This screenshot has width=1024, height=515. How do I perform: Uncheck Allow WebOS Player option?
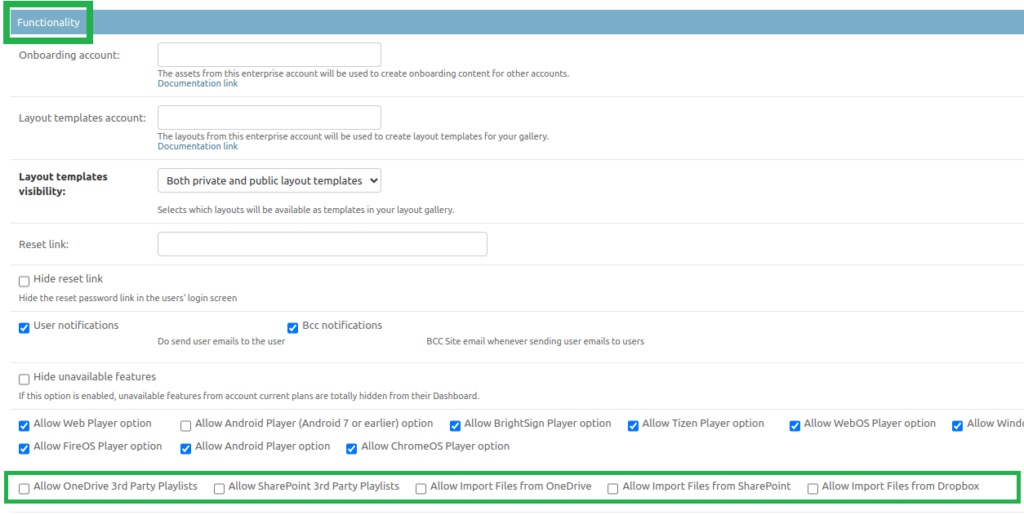click(x=795, y=425)
